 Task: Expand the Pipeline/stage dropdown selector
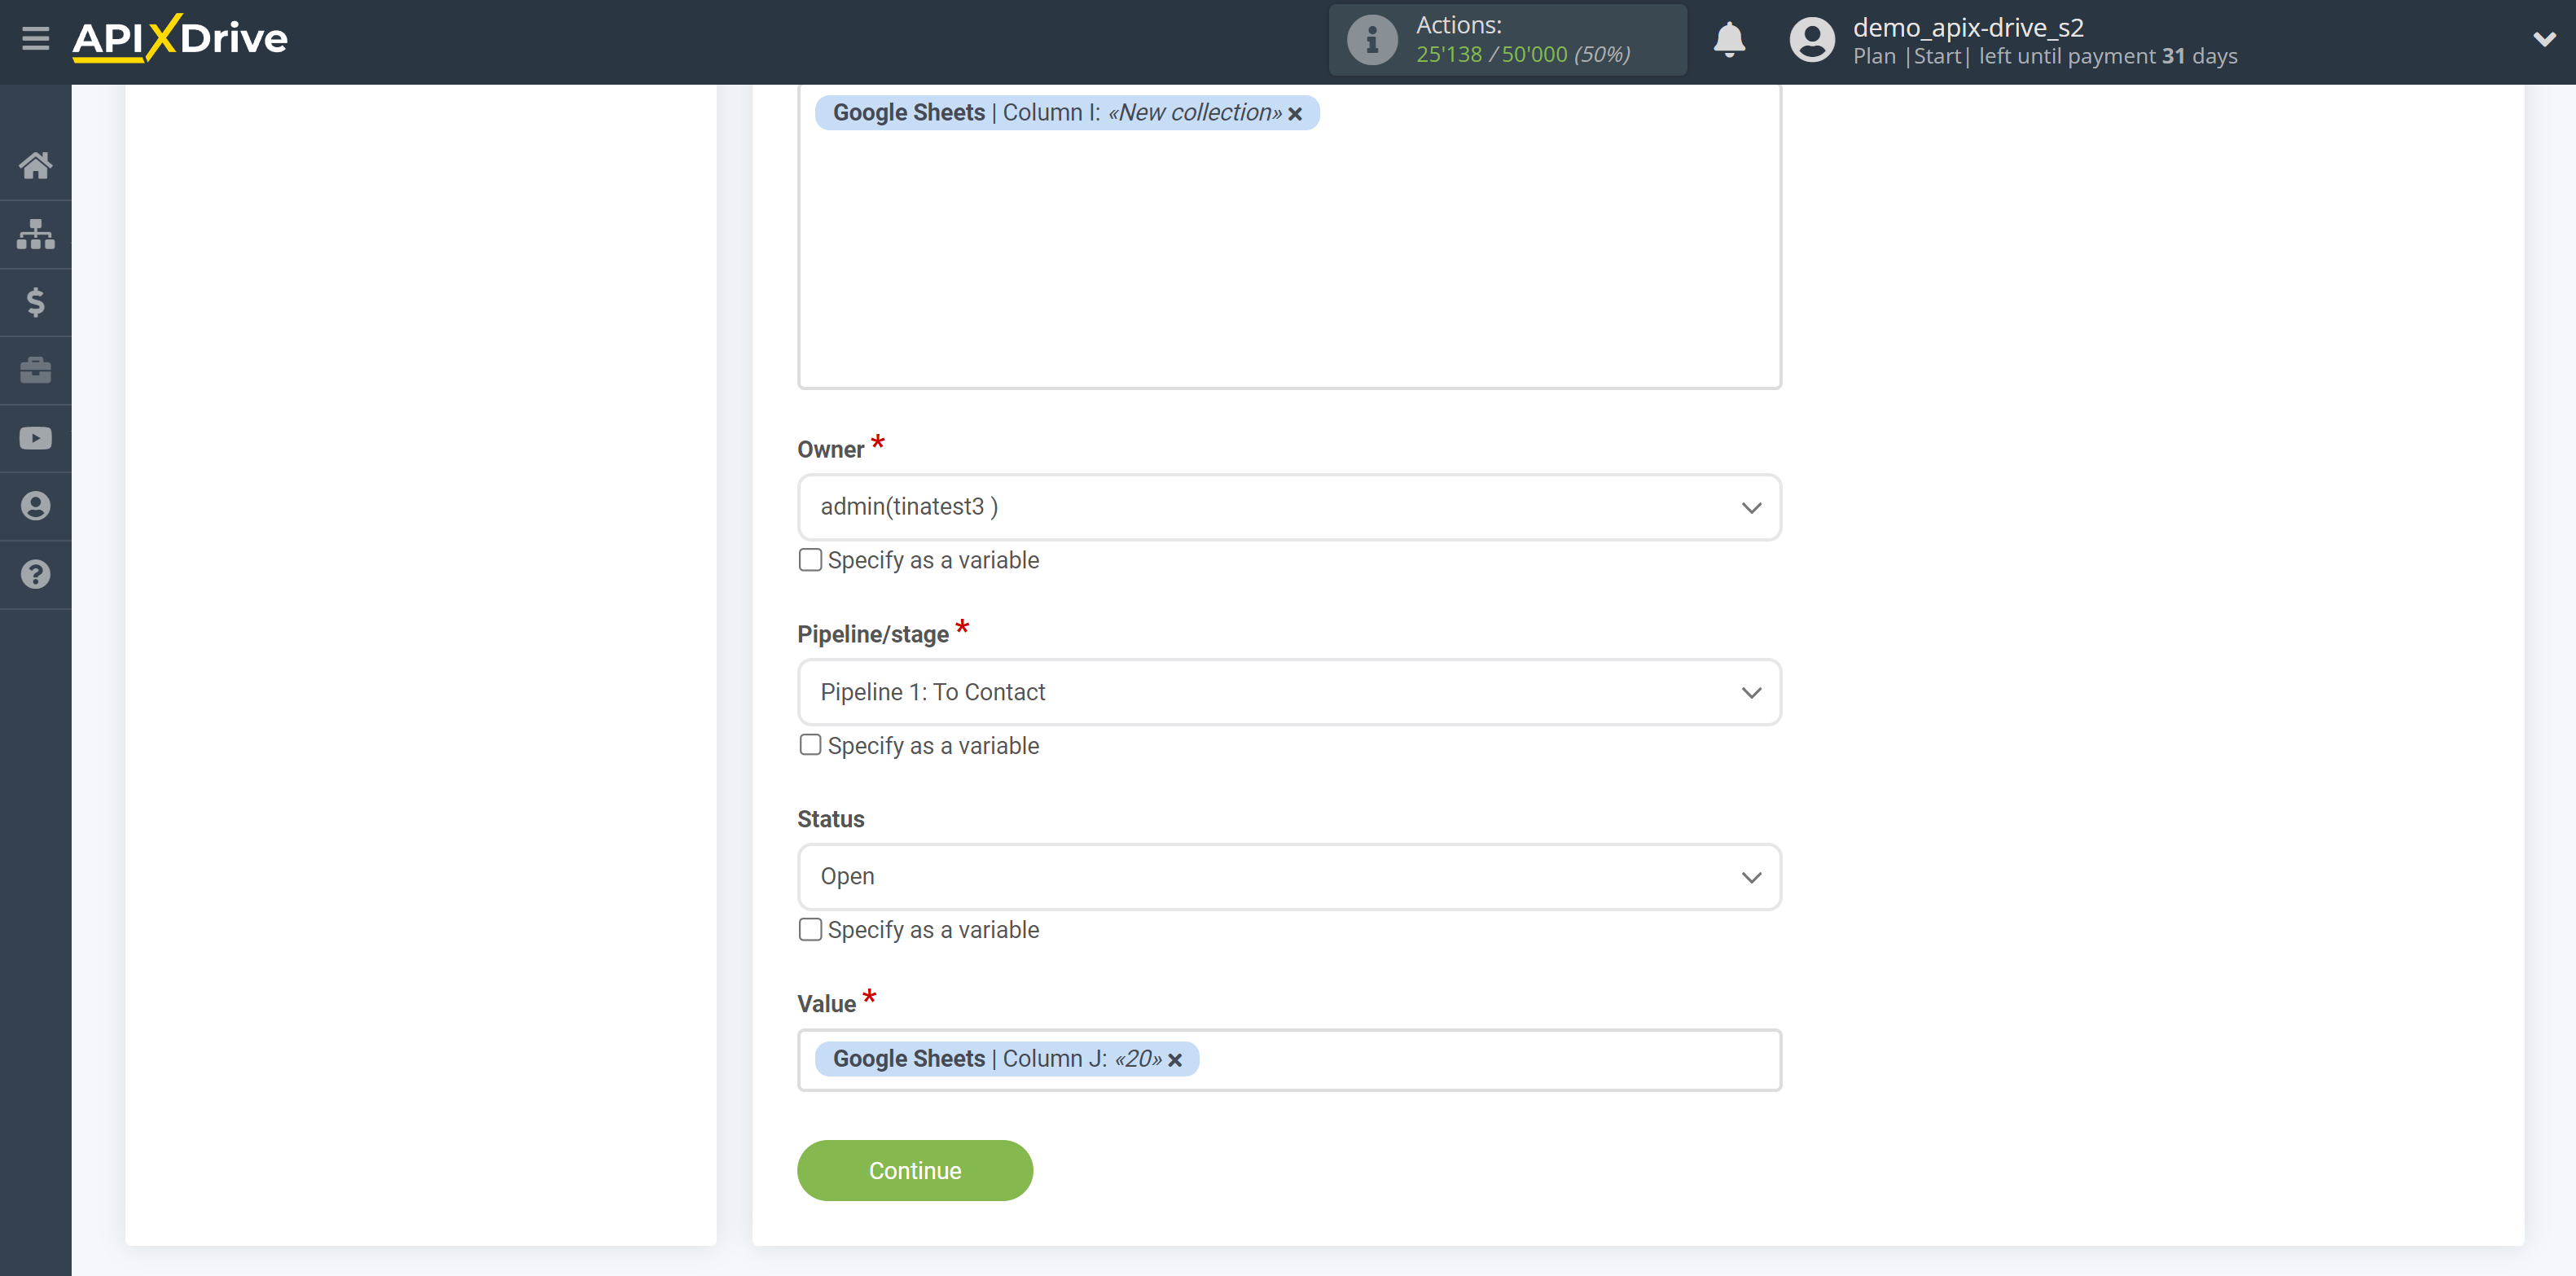(1288, 691)
